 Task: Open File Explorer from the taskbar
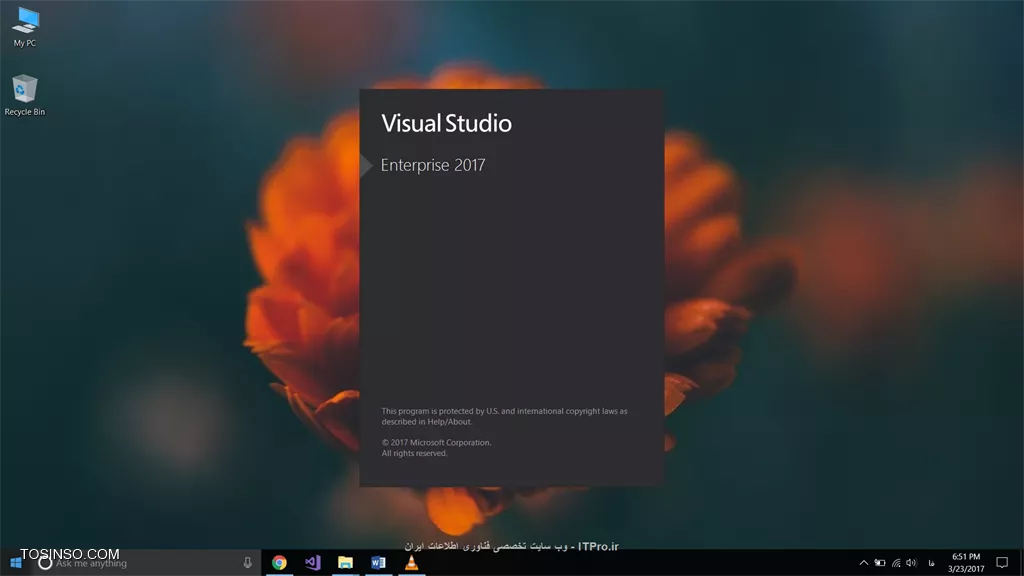tap(345, 563)
